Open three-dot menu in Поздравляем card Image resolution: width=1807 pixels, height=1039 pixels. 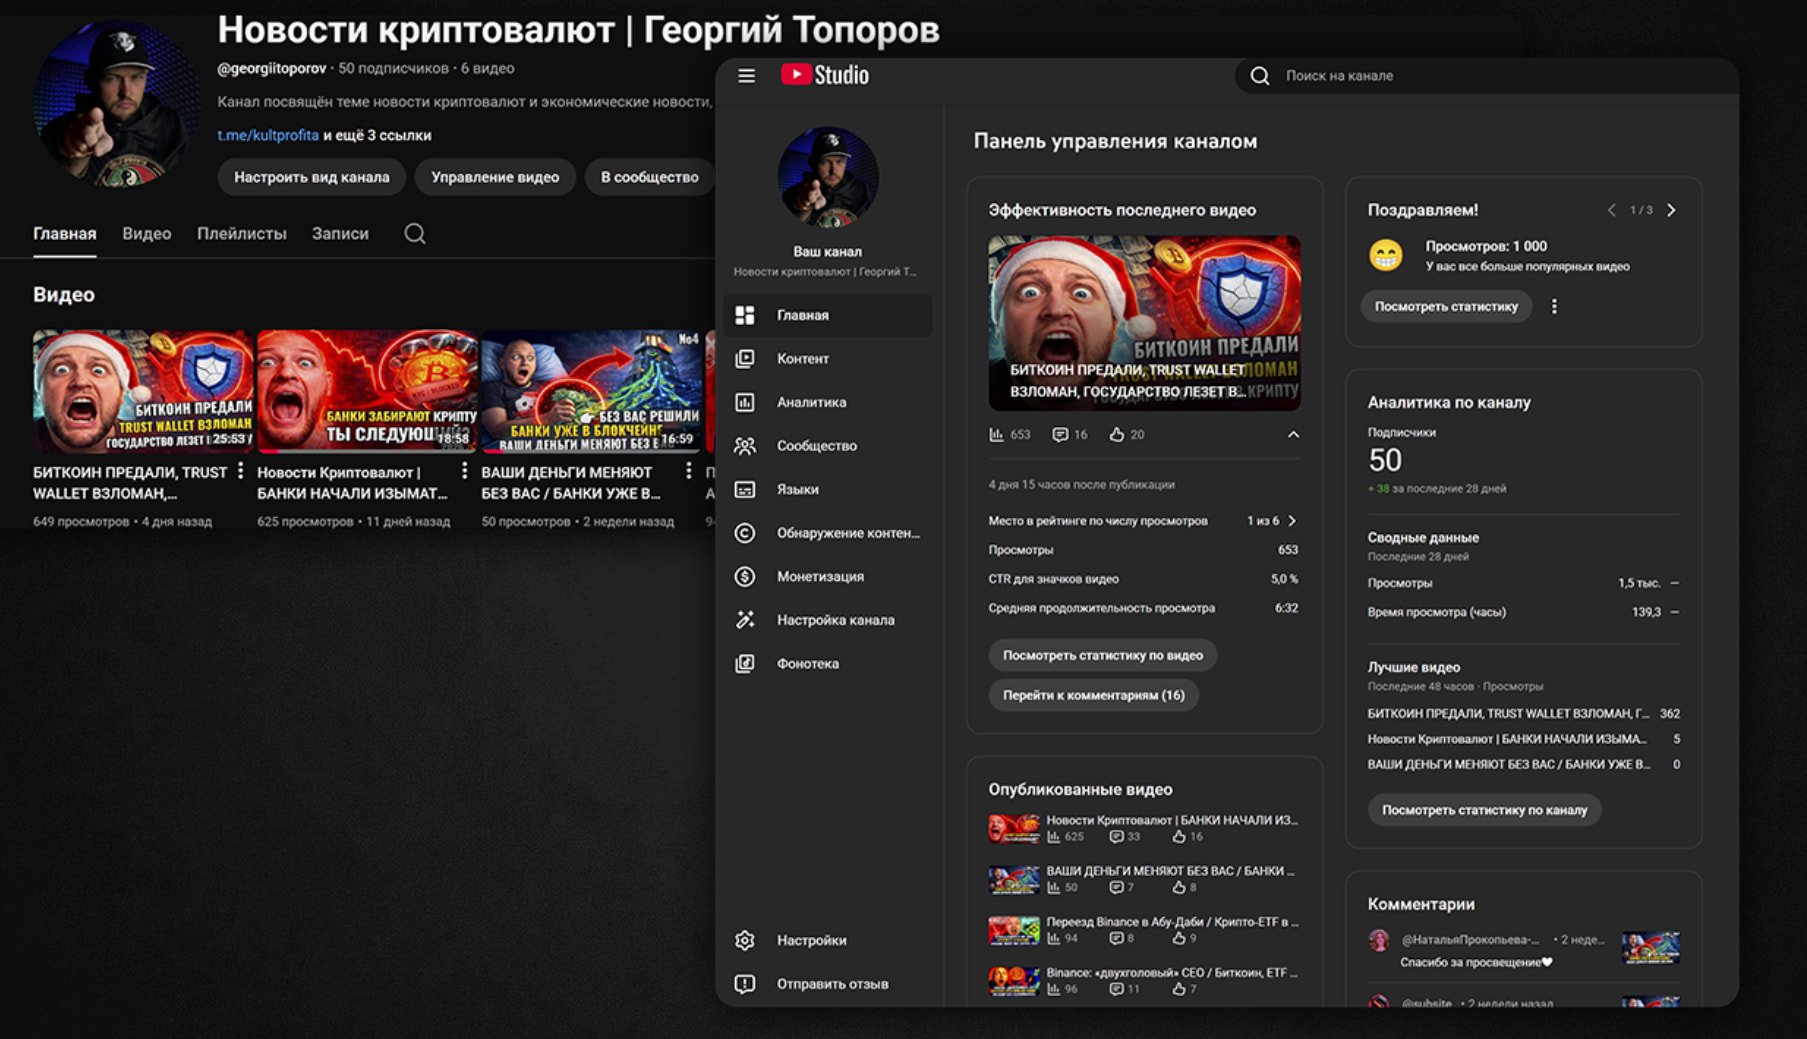click(1554, 307)
